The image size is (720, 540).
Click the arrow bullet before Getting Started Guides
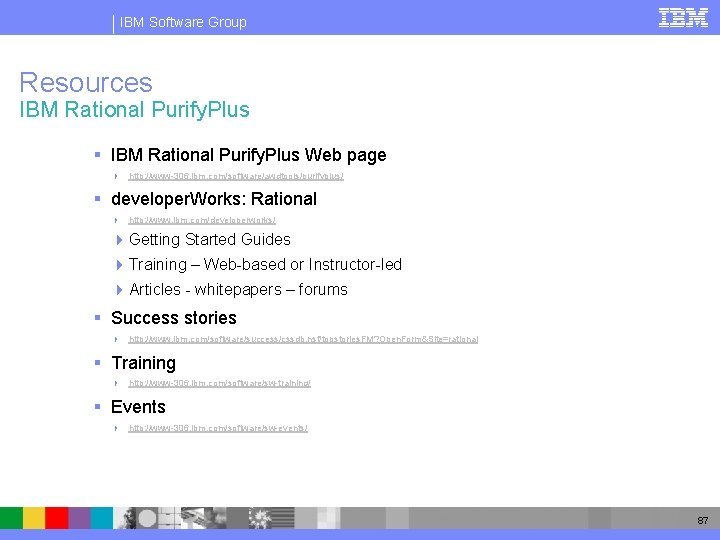pos(119,240)
